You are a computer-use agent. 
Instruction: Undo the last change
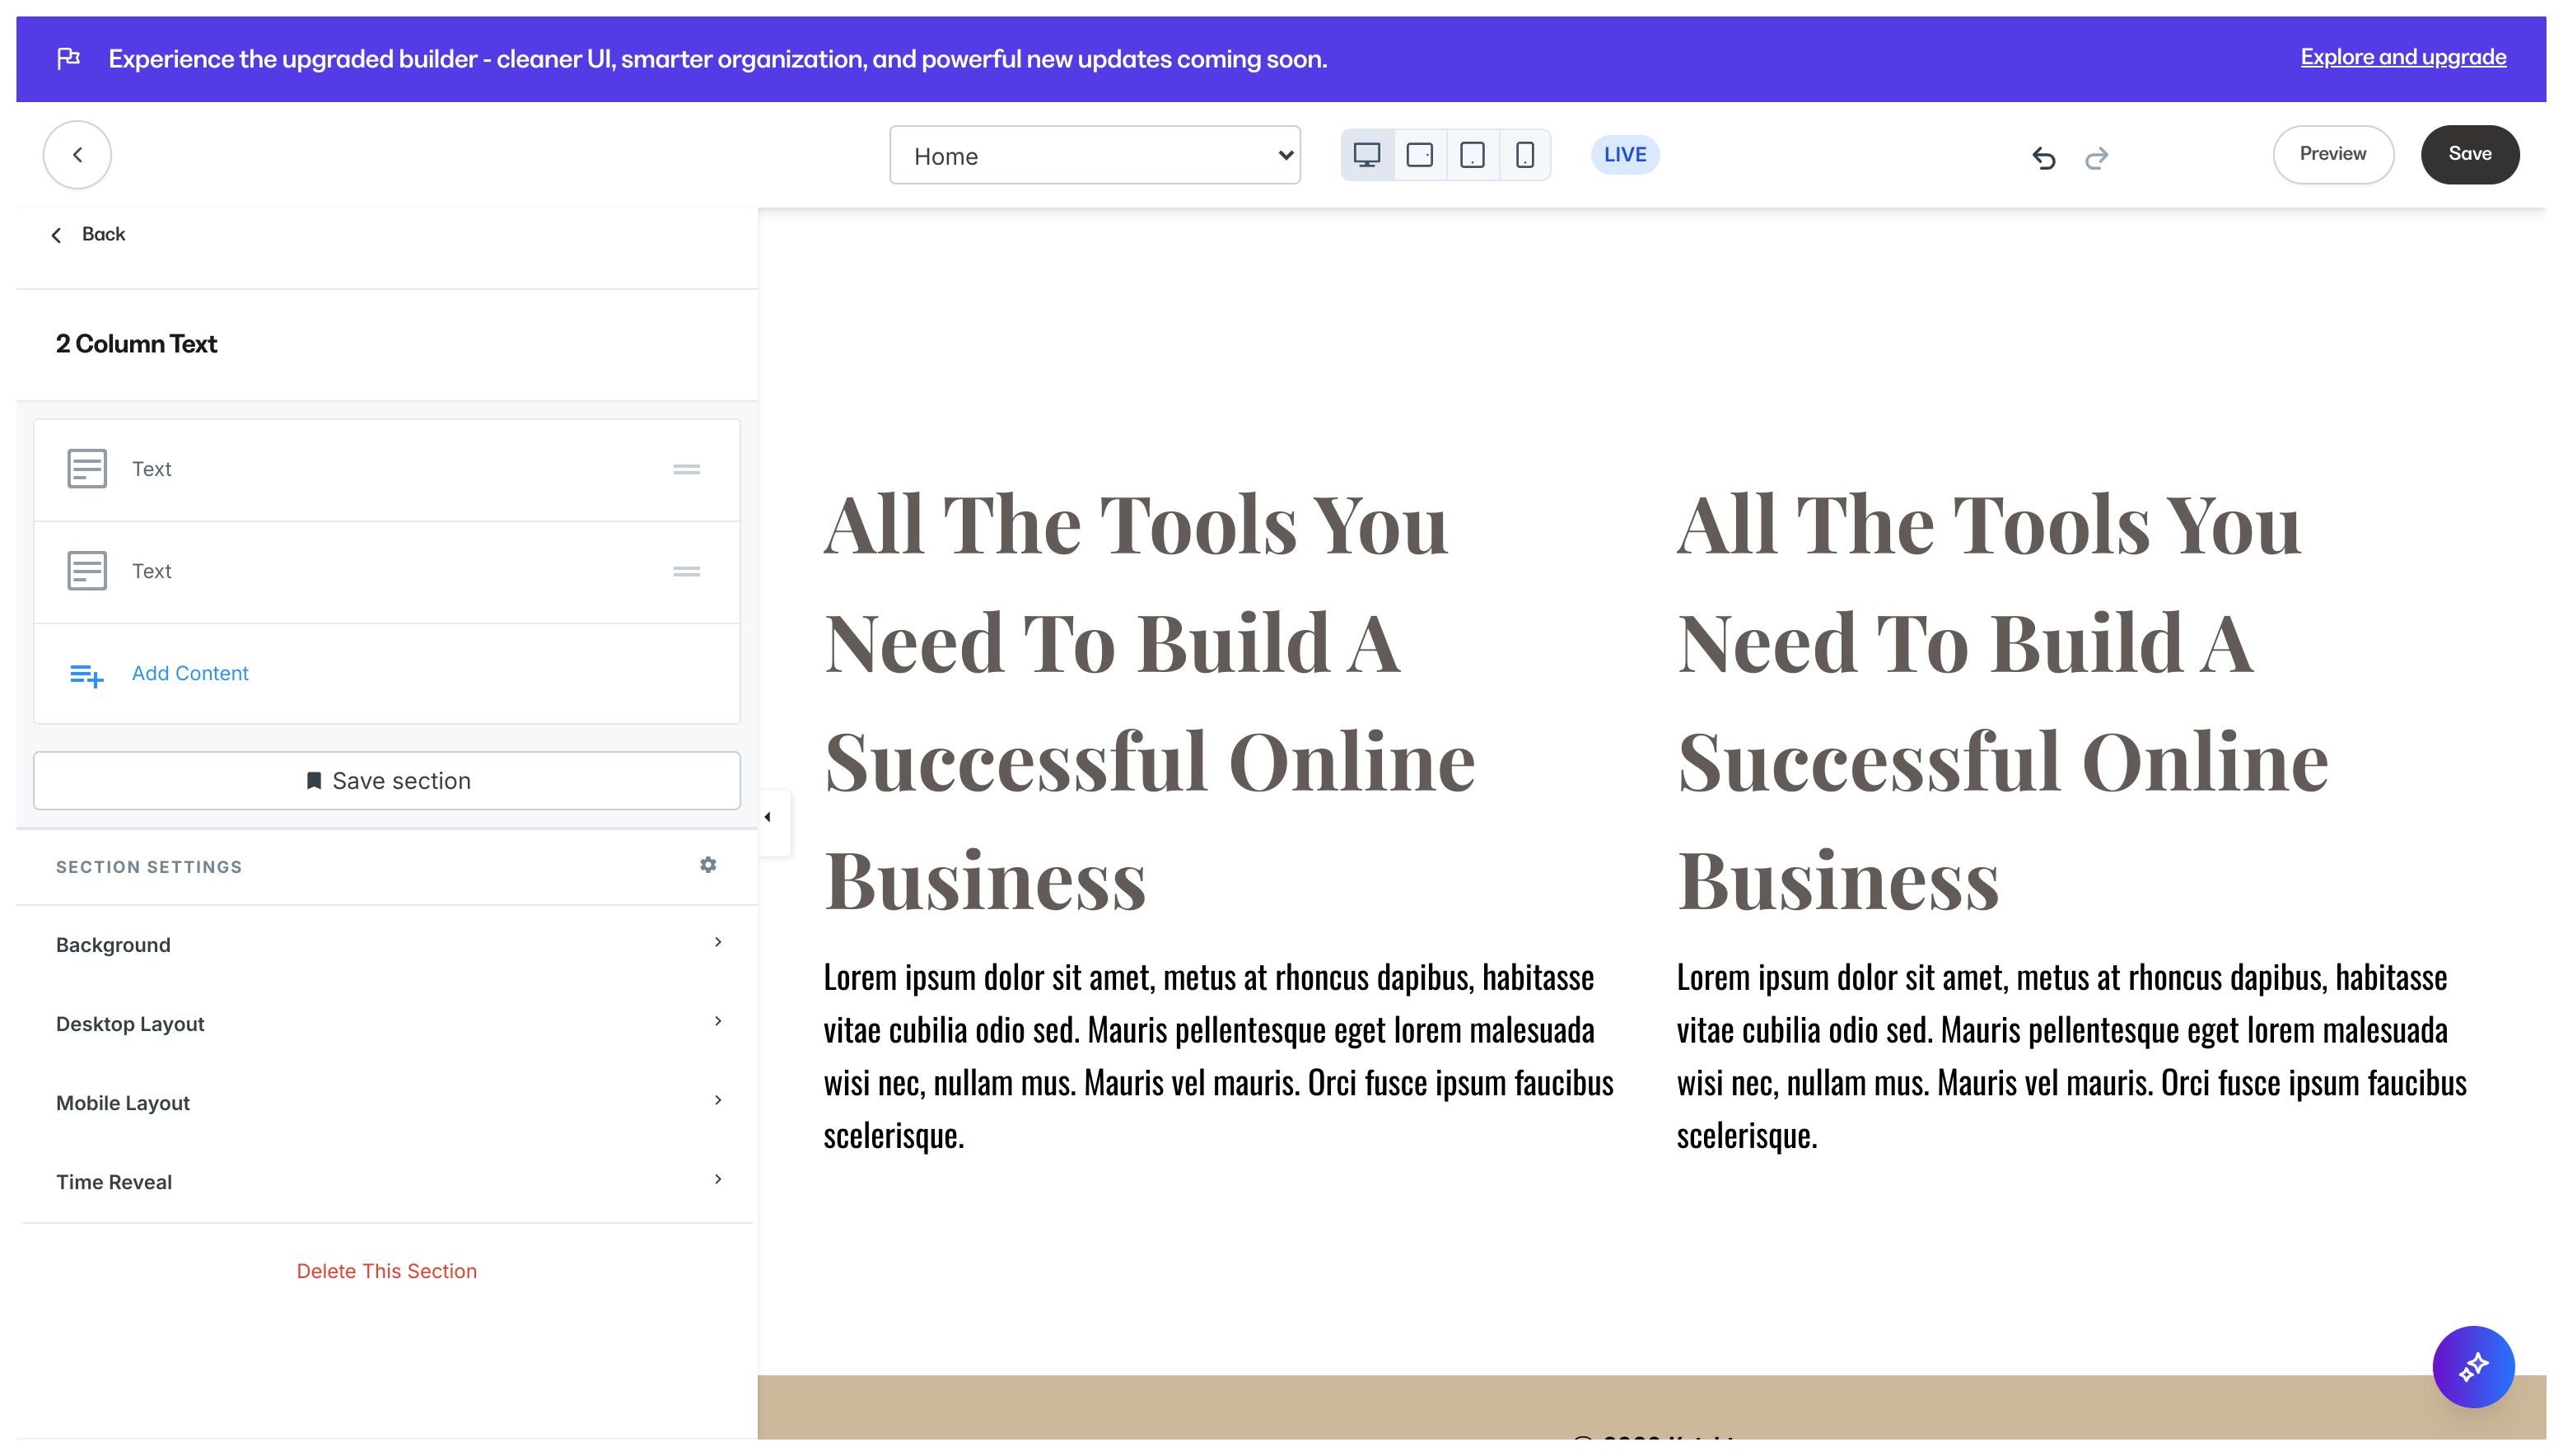pos(2043,158)
